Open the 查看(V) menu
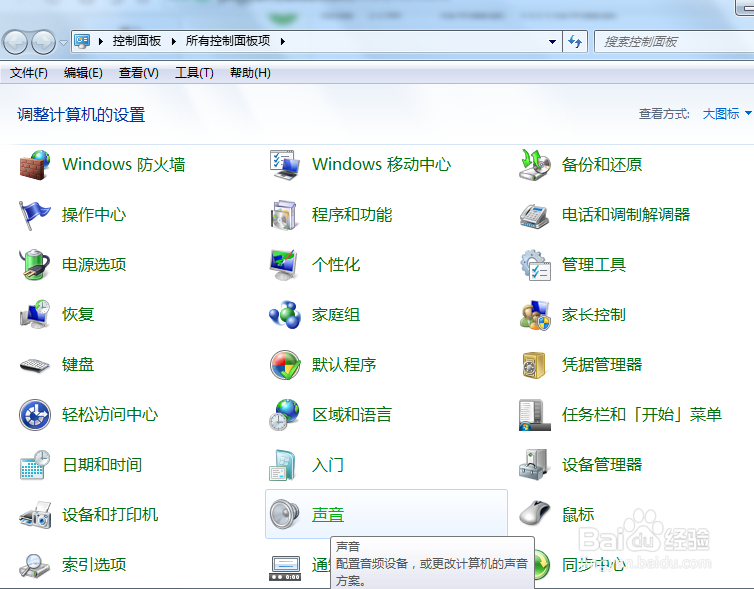The image size is (754, 589). point(138,73)
